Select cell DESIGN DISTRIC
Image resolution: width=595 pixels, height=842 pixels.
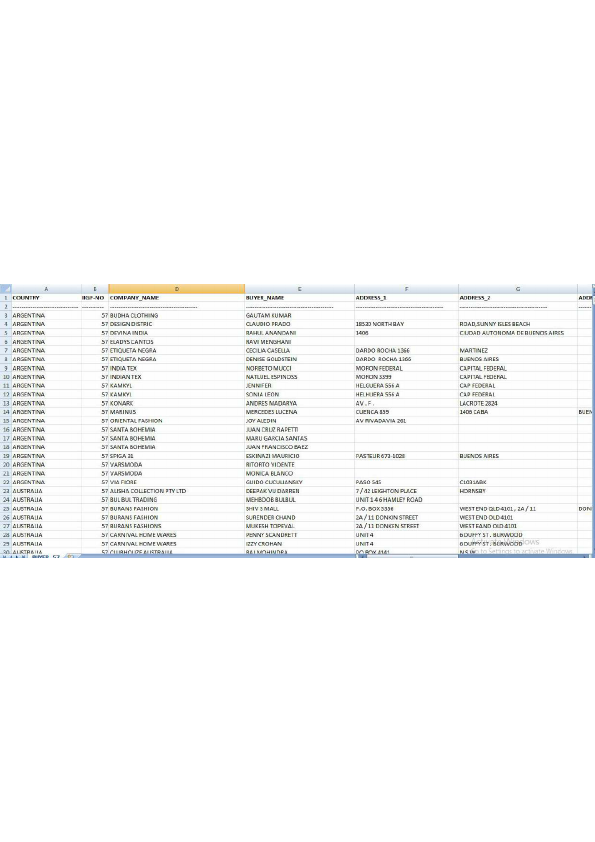(176, 324)
